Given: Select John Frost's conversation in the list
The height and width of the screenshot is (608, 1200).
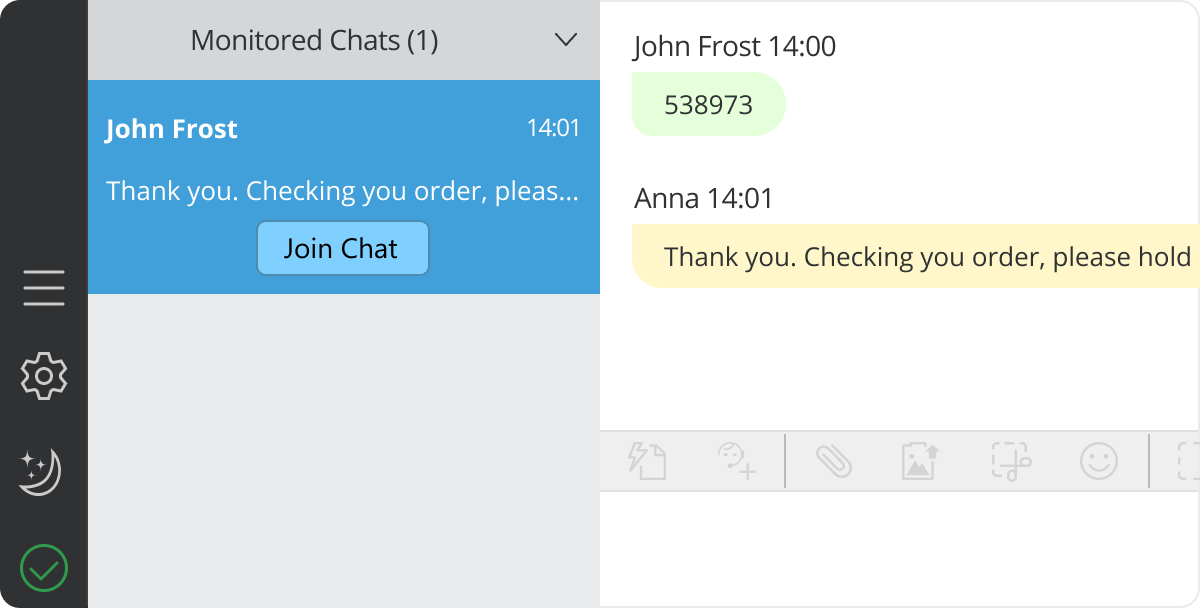Looking at the screenshot, I should tap(343, 128).
